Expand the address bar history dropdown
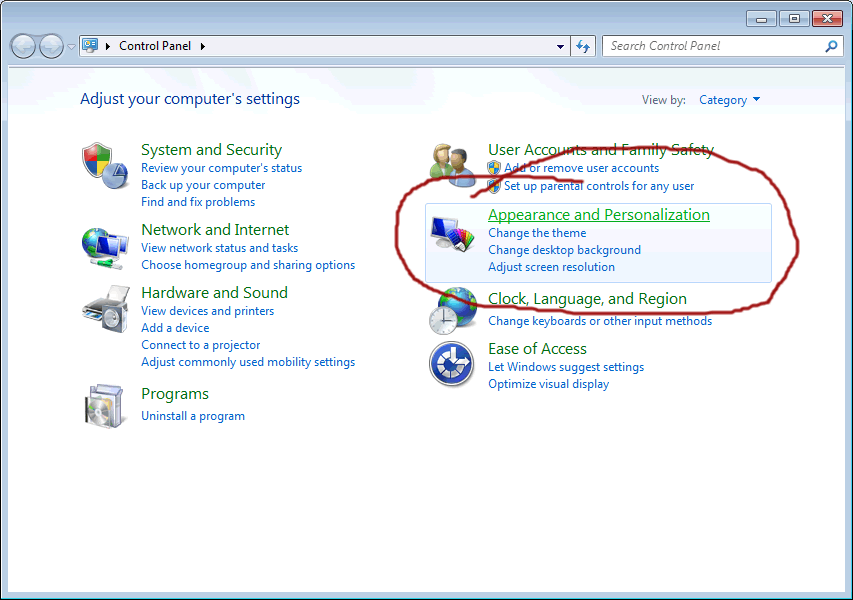The height and width of the screenshot is (600, 853). 560,47
